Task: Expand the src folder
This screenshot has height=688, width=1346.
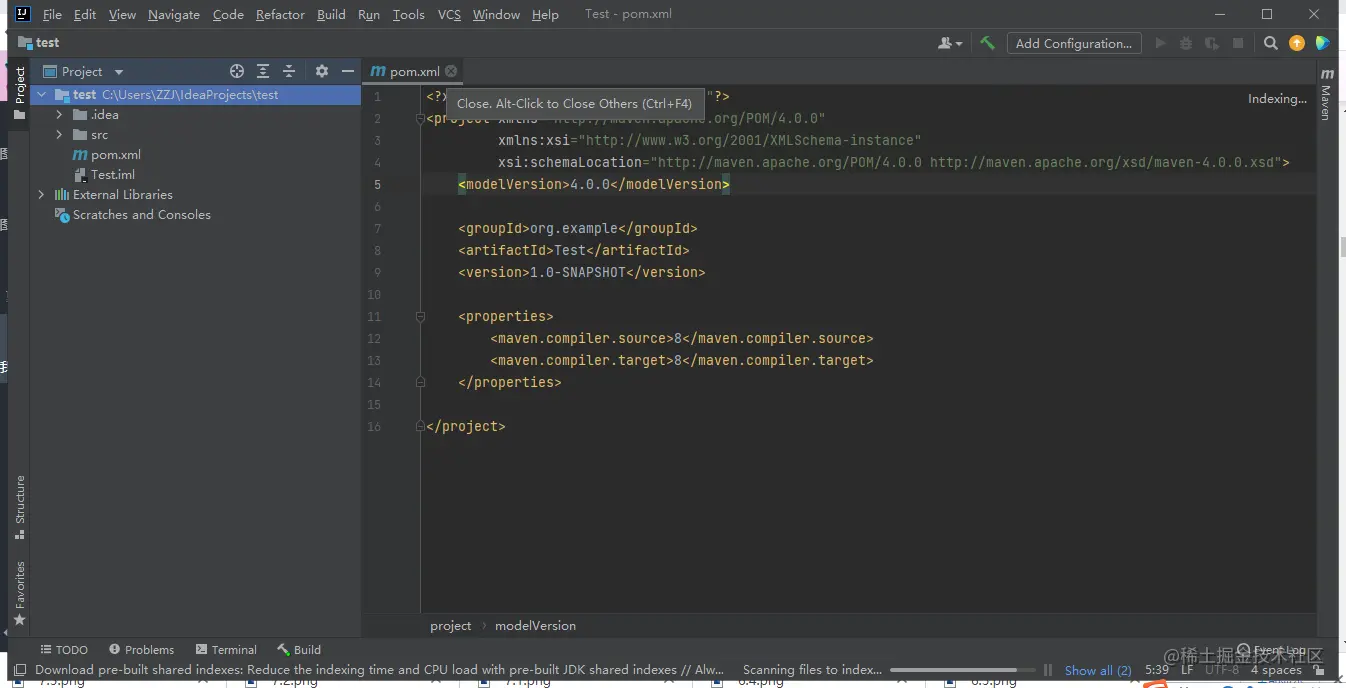Action: (x=59, y=135)
